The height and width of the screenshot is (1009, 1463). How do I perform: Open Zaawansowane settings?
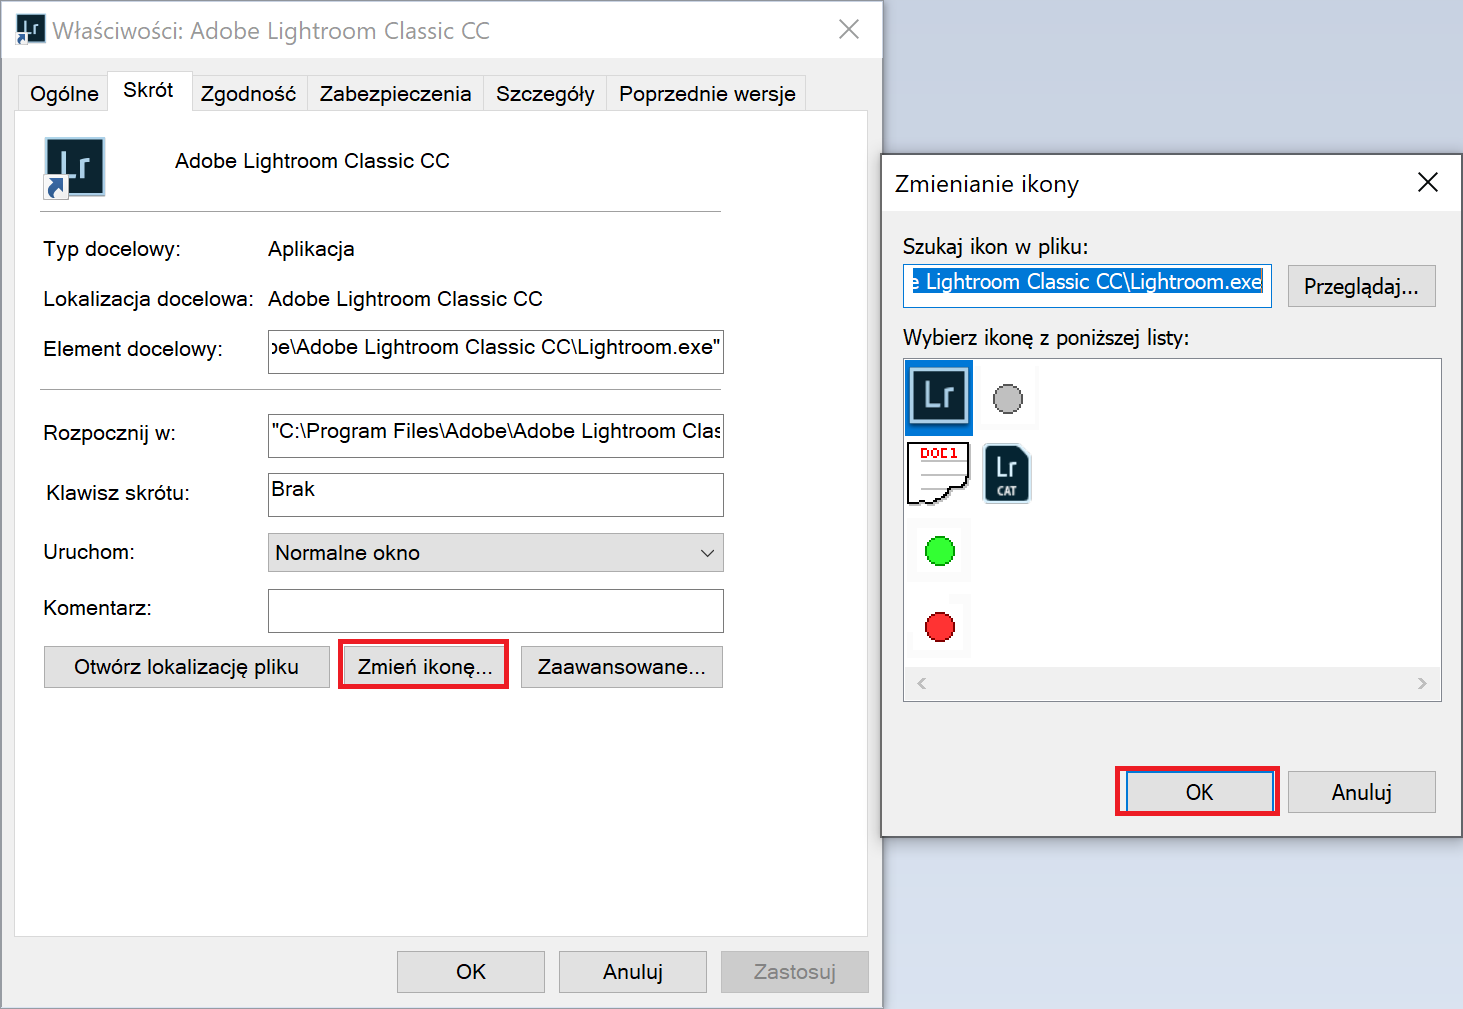coord(622,667)
